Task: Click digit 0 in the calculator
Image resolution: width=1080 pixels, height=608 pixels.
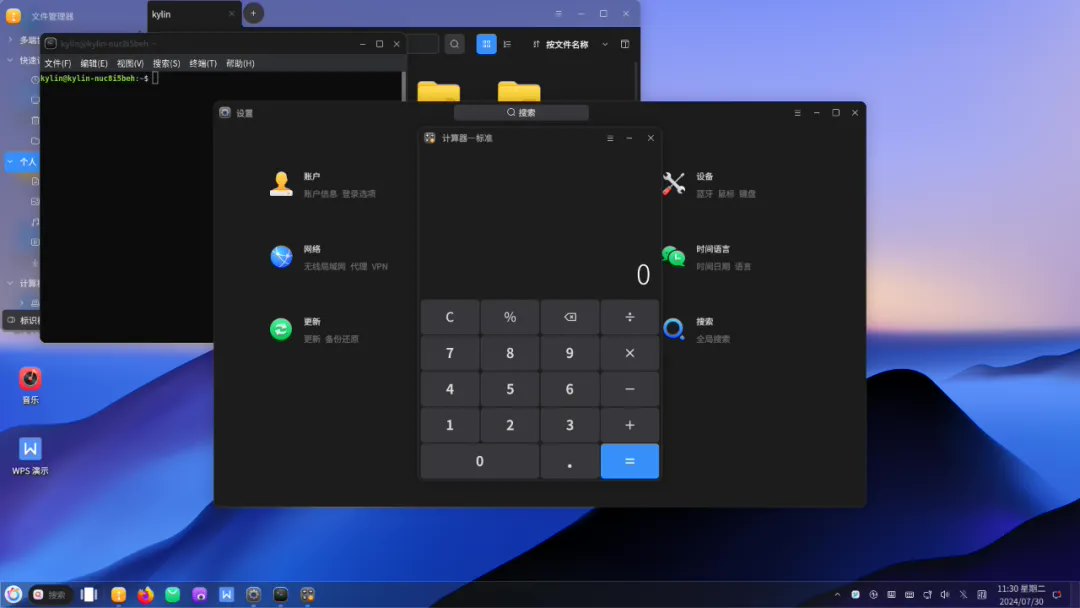Action: 480,461
